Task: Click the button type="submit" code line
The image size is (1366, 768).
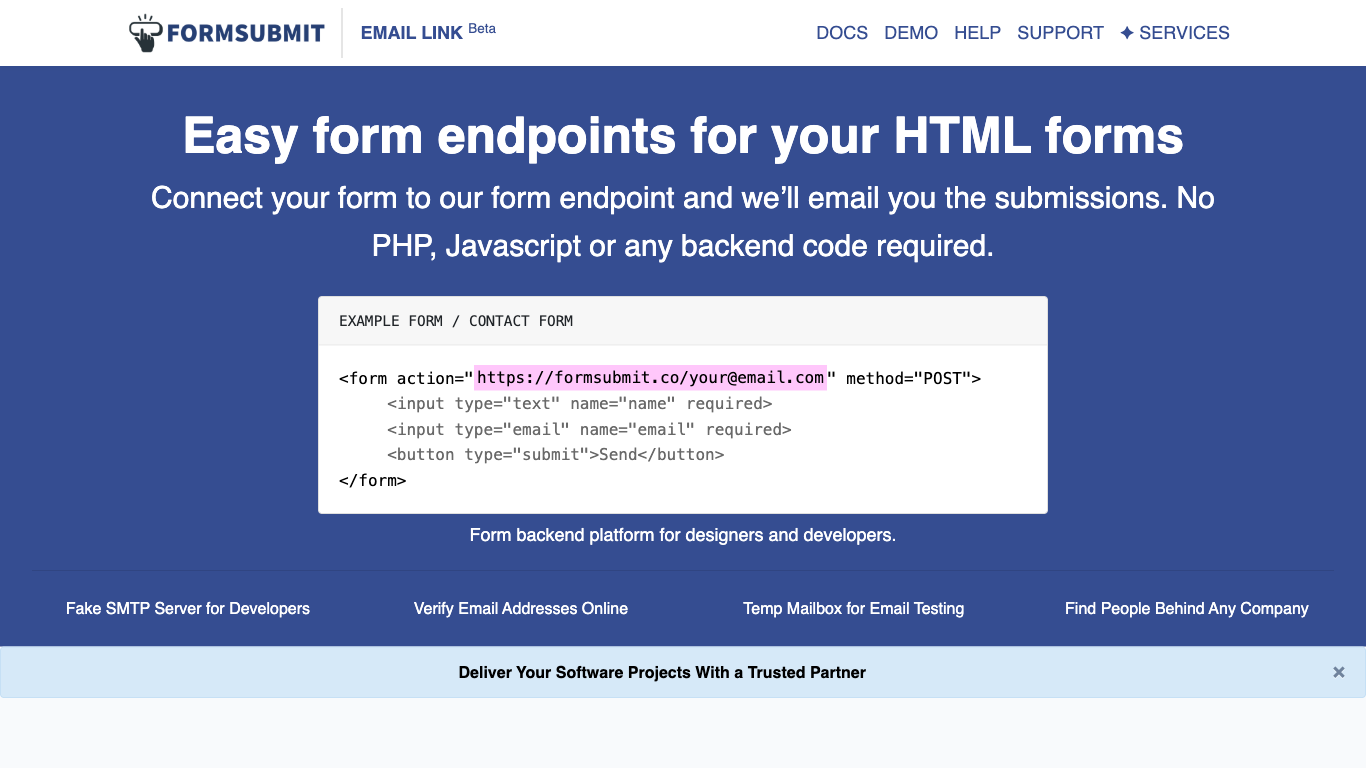Action: pyautogui.click(x=555, y=455)
